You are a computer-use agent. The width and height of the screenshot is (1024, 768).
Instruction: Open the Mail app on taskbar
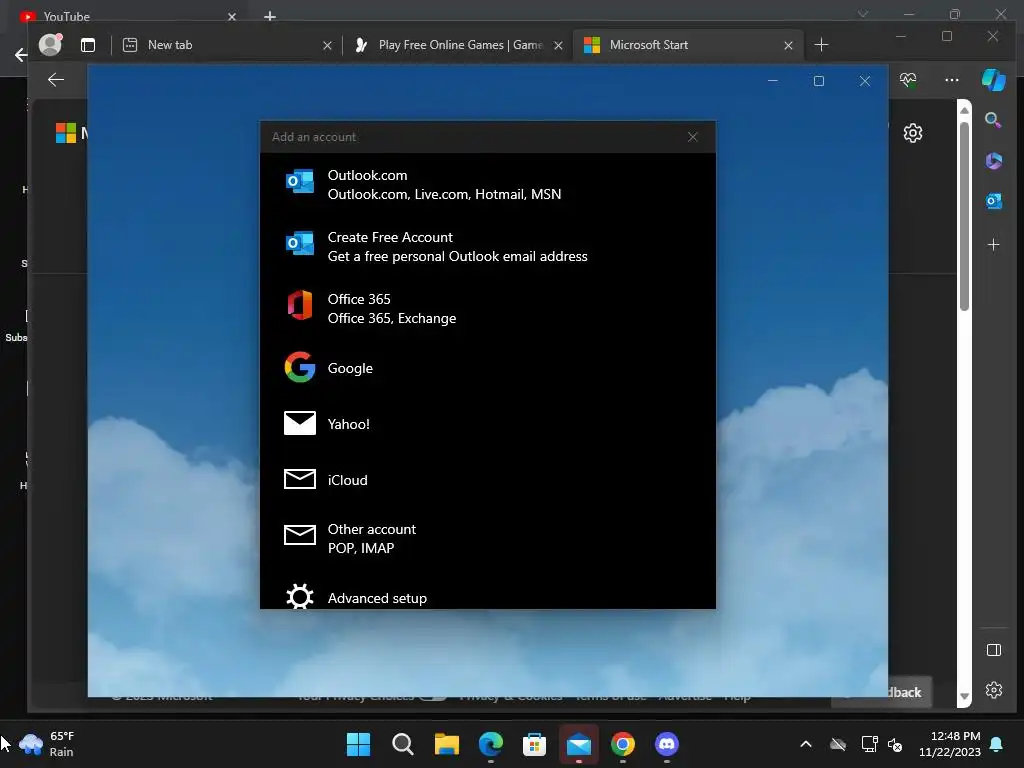pyautogui.click(x=579, y=744)
